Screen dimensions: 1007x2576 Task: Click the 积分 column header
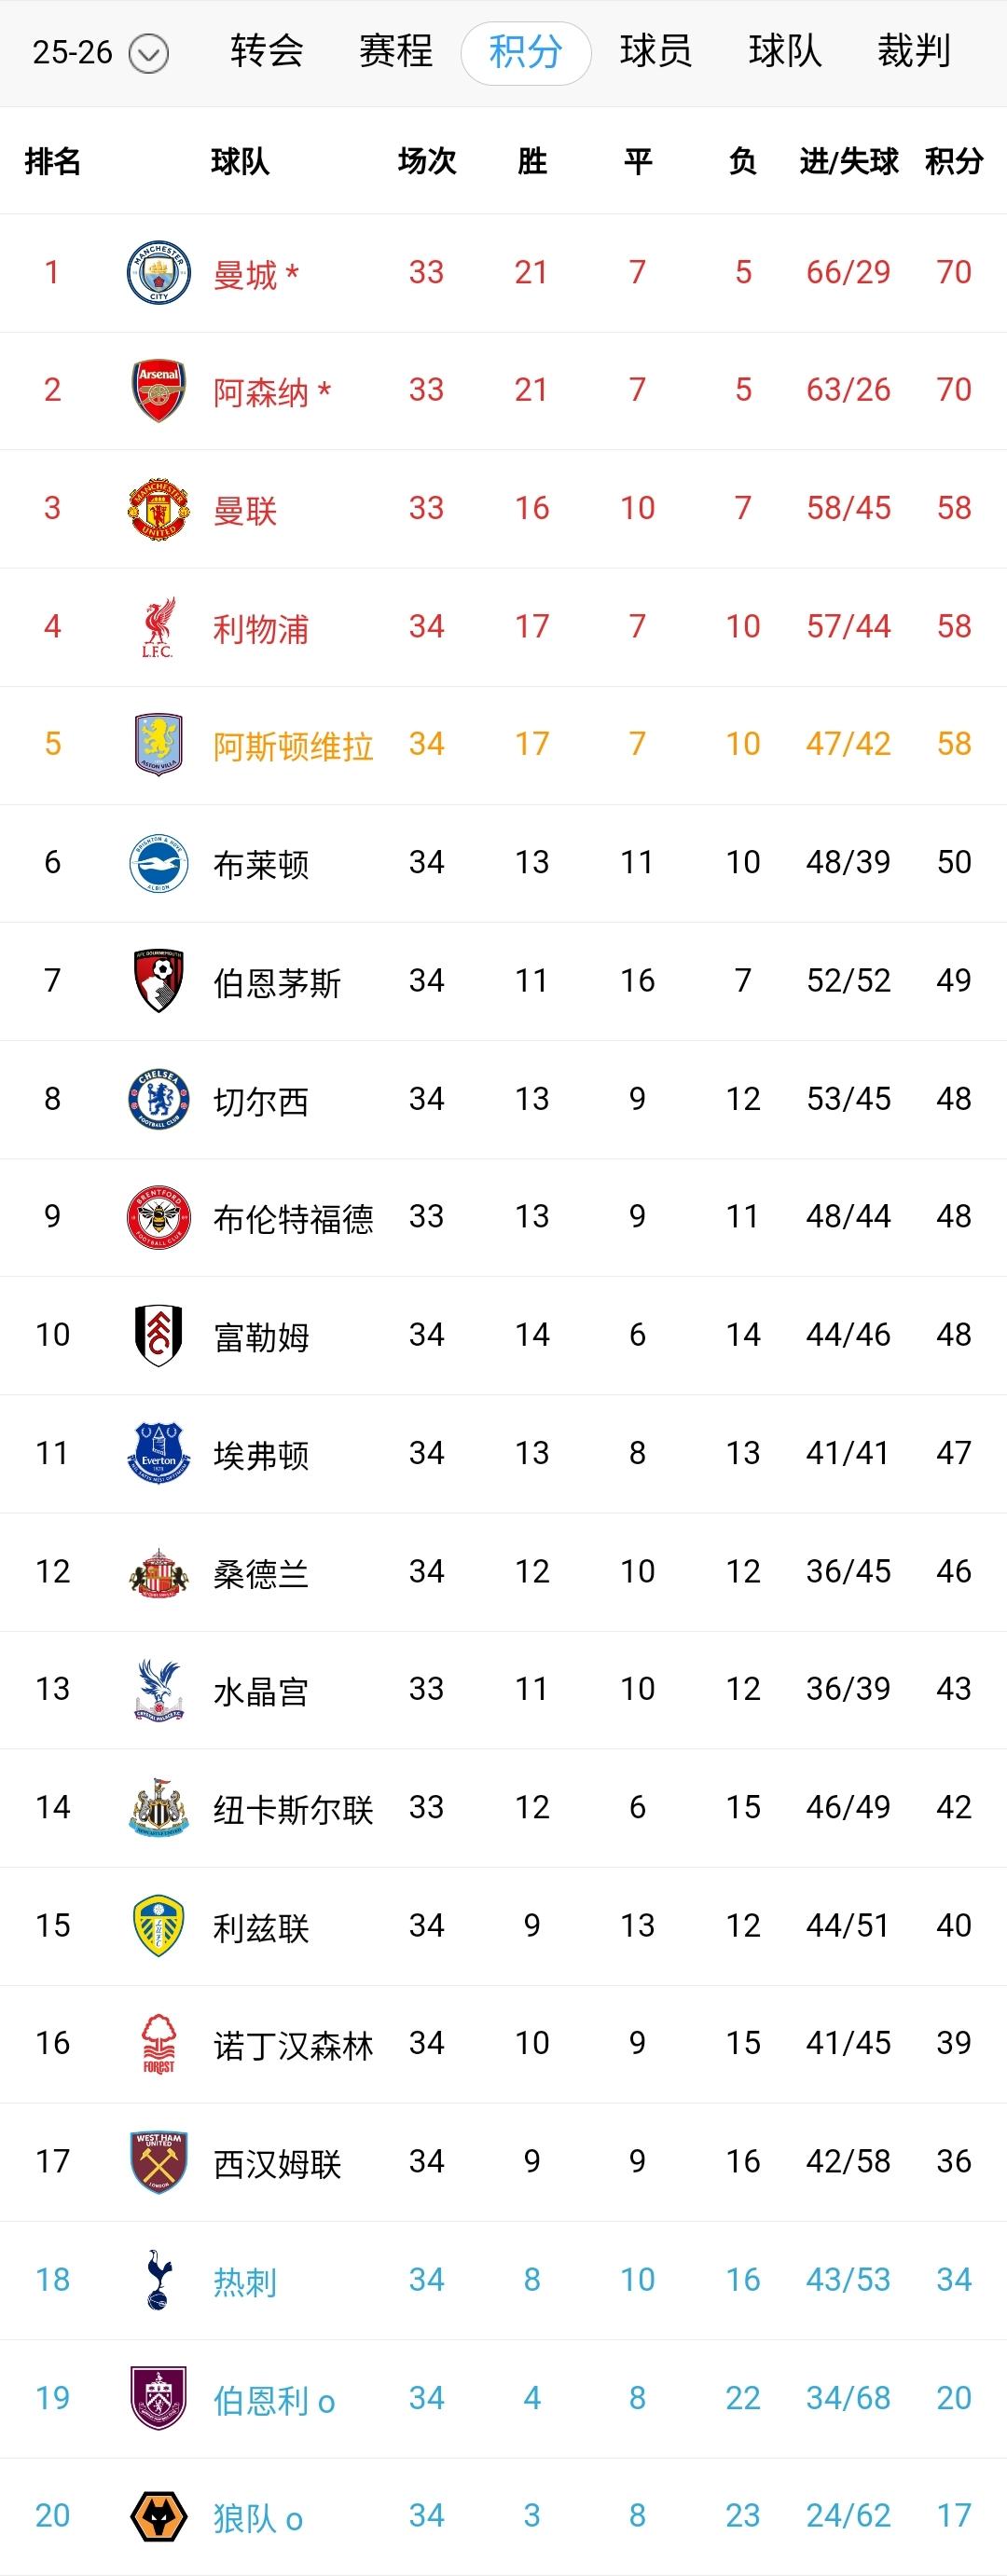tap(953, 161)
